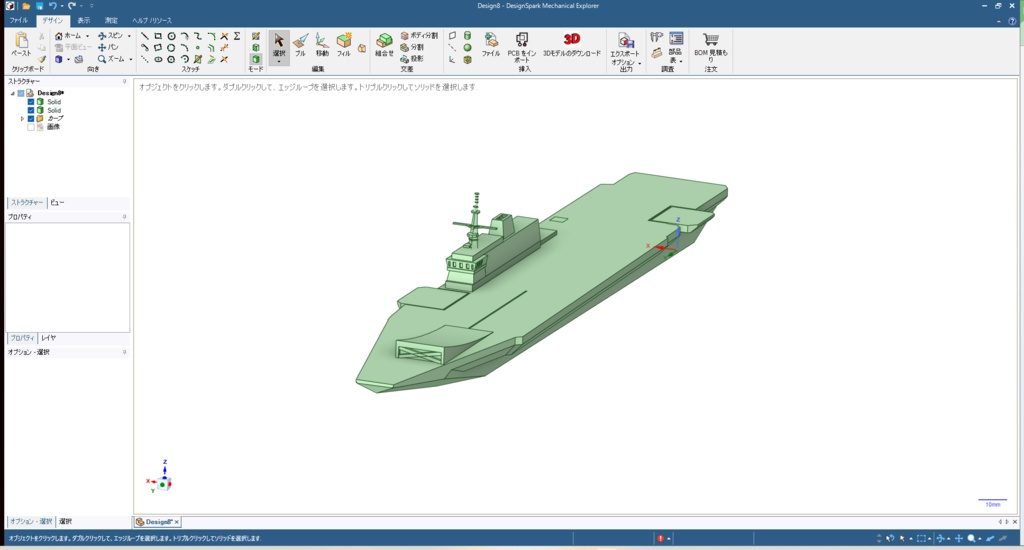Viewport: 1024px width, 550px height.
Task: Click the Save icon in quick access toolbar
Action: click(39, 6)
